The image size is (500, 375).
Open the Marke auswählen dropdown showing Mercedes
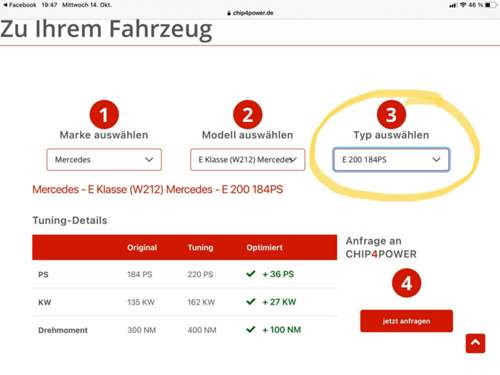click(x=104, y=160)
